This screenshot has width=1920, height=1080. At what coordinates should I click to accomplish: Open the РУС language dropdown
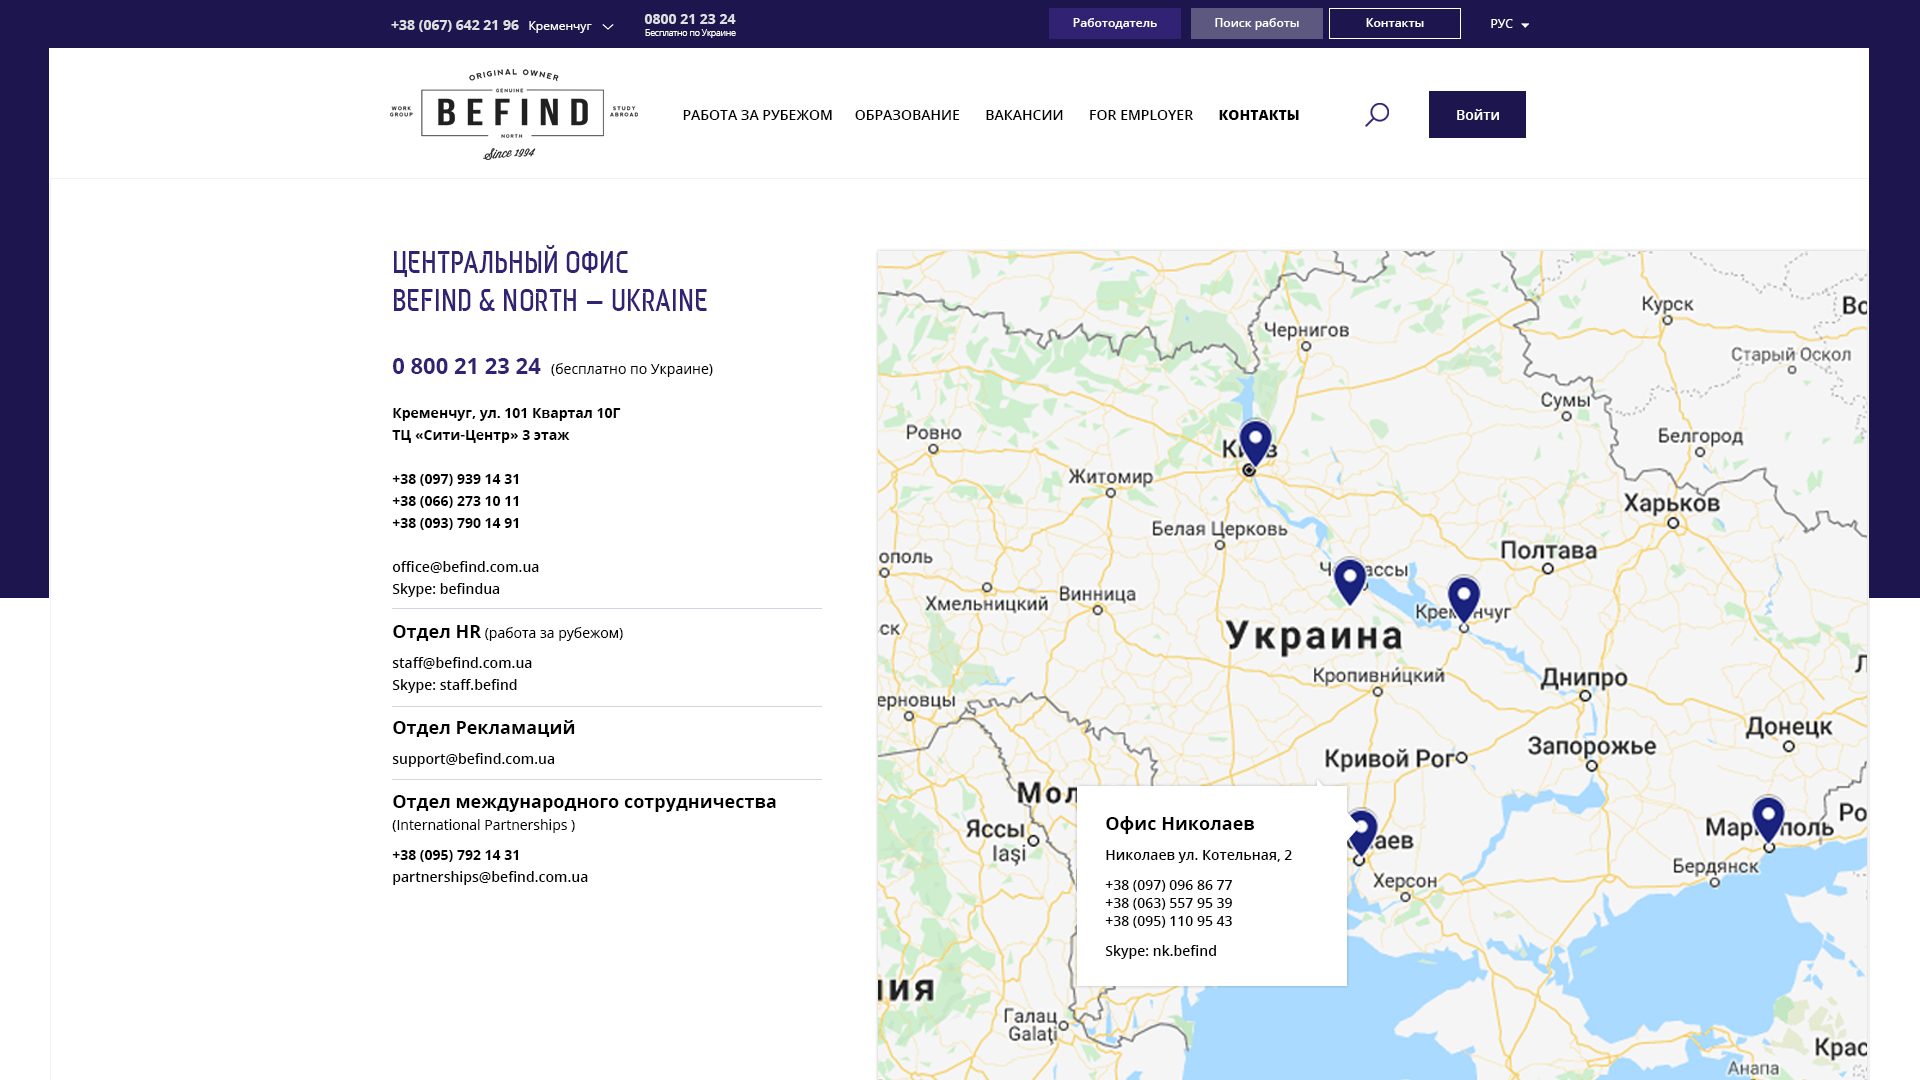coord(1509,24)
